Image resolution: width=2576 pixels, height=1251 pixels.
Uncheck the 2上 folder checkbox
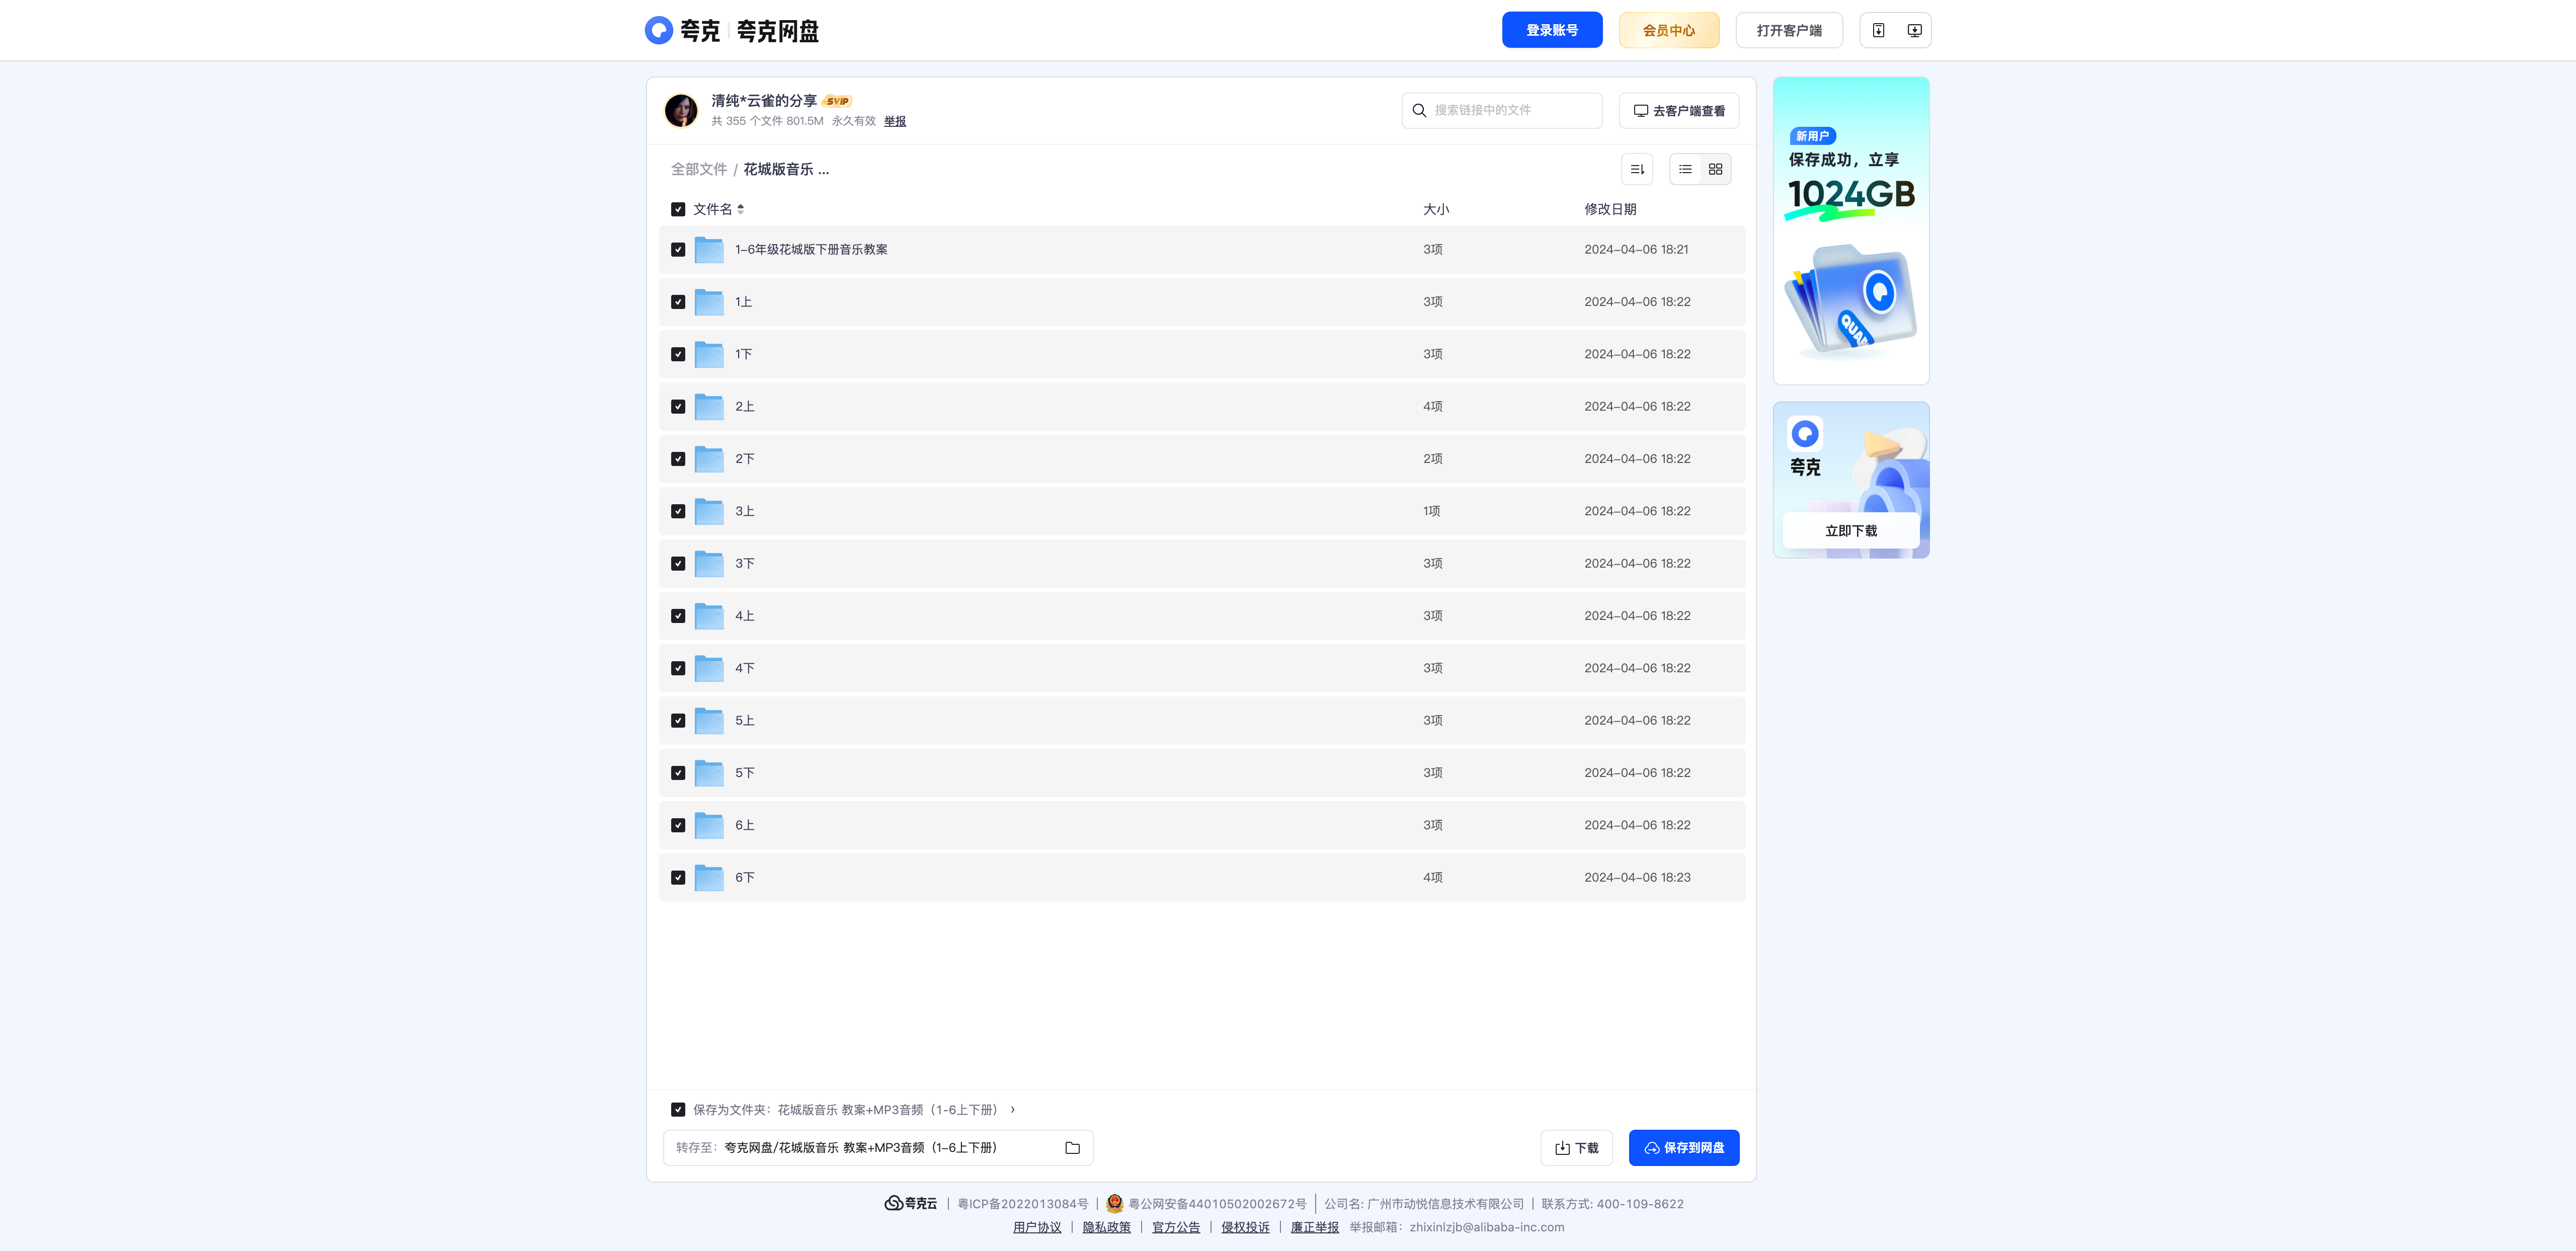pos(678,406)
